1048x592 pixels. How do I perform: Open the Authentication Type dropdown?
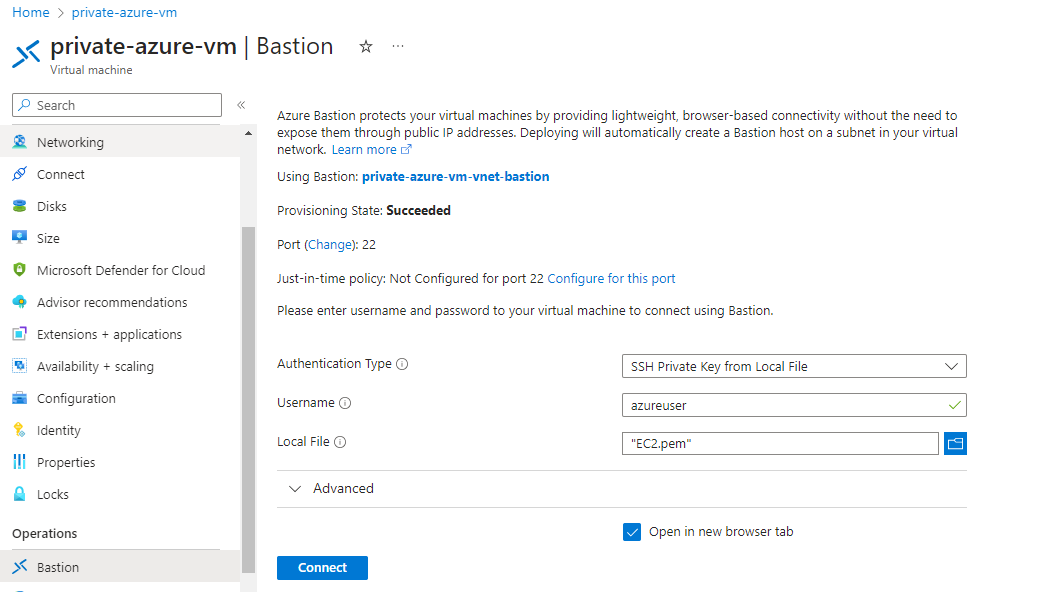[794, 367]
